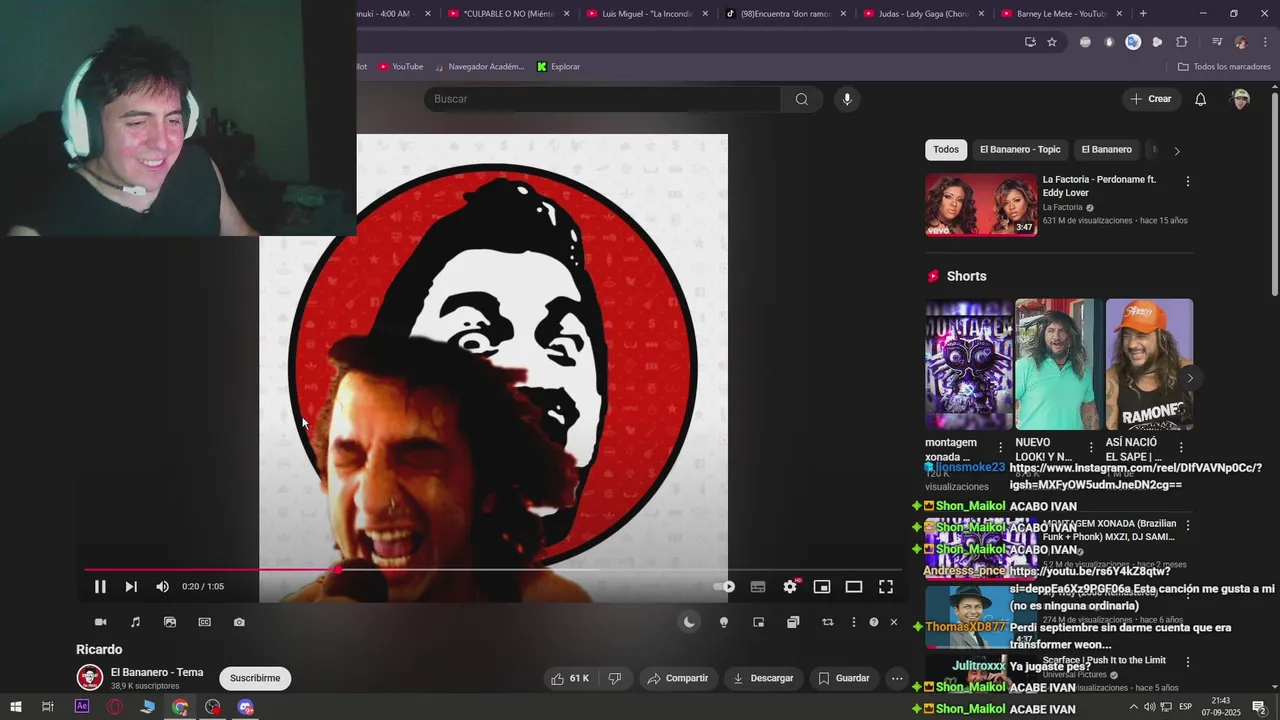Toggle dark mode moon icon below the player
Image resolution: width=1280 pixels, height=720 pixels.
[689, 622]
